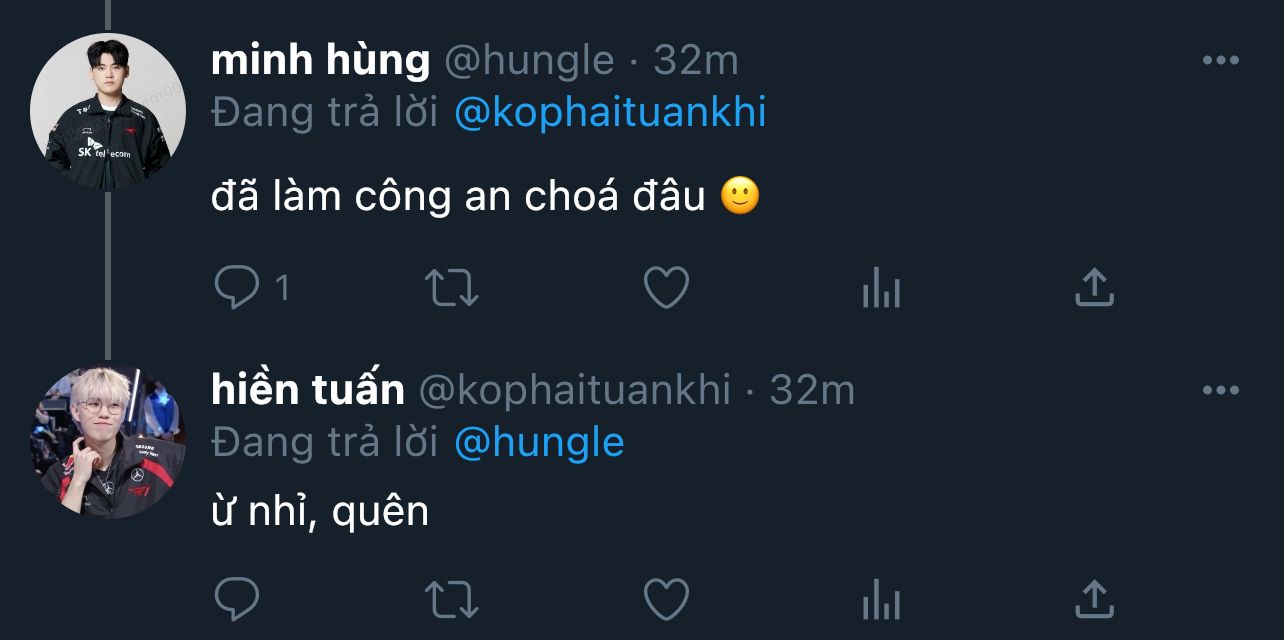Reply to hiền tuấn's tweet
Screen dimensions: 1284x640
pos(238,599)
